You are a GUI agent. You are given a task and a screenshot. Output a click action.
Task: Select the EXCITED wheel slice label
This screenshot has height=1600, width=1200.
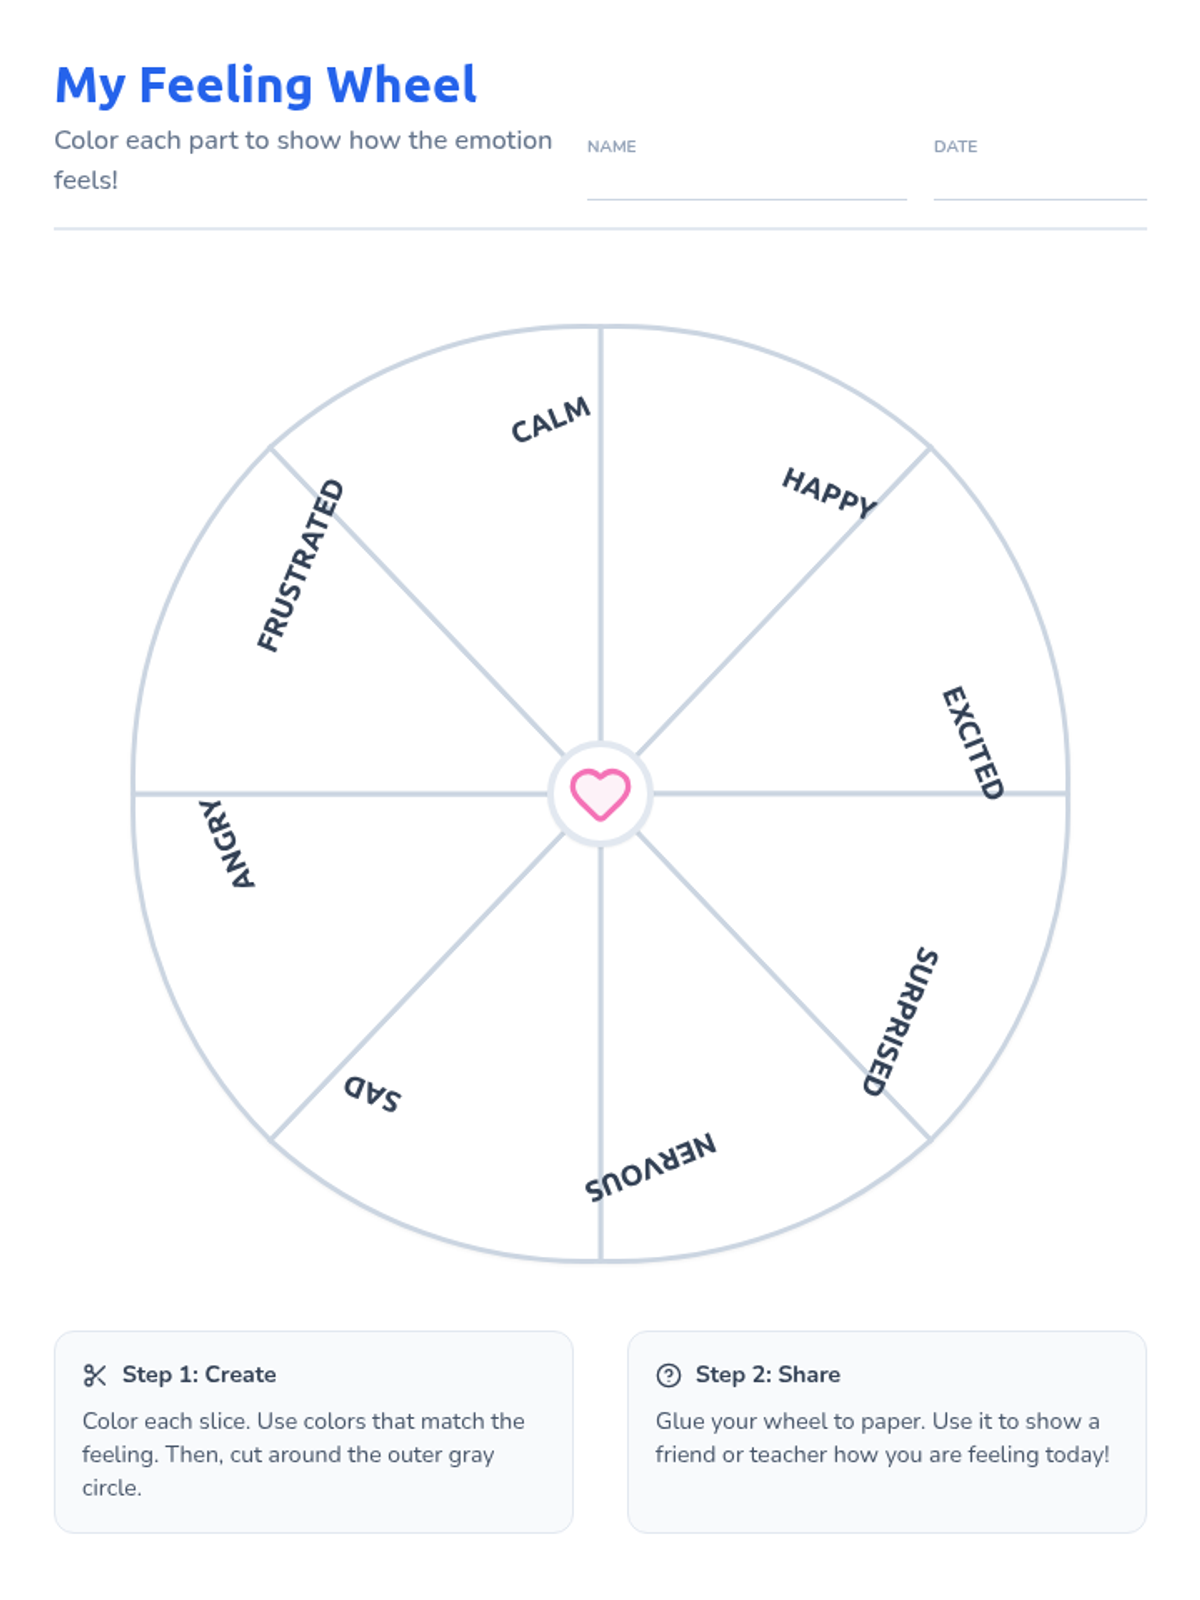point(973,742)
